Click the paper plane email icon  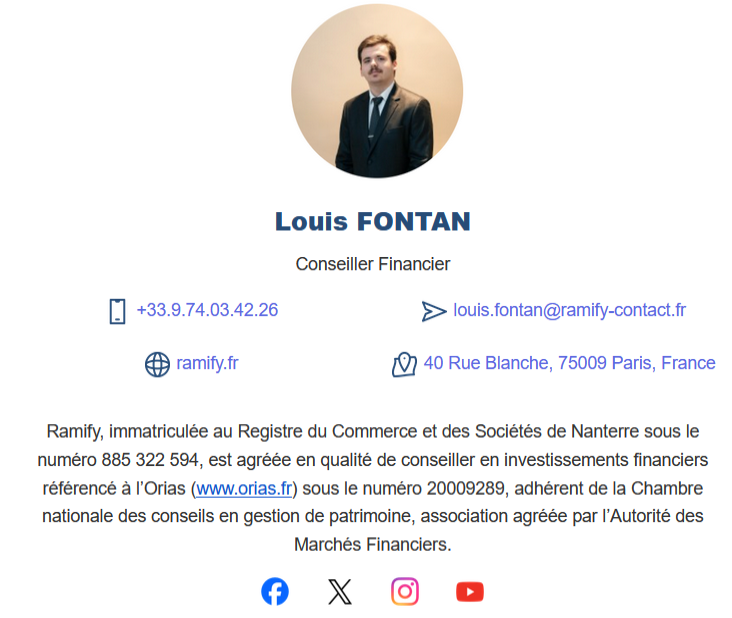[434, 311]
